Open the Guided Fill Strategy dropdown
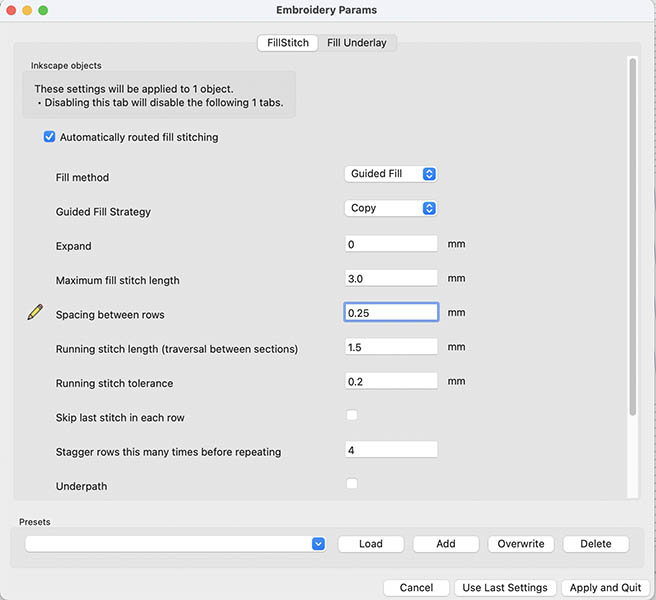Screen dimensions: 656x600 (390, 208)
